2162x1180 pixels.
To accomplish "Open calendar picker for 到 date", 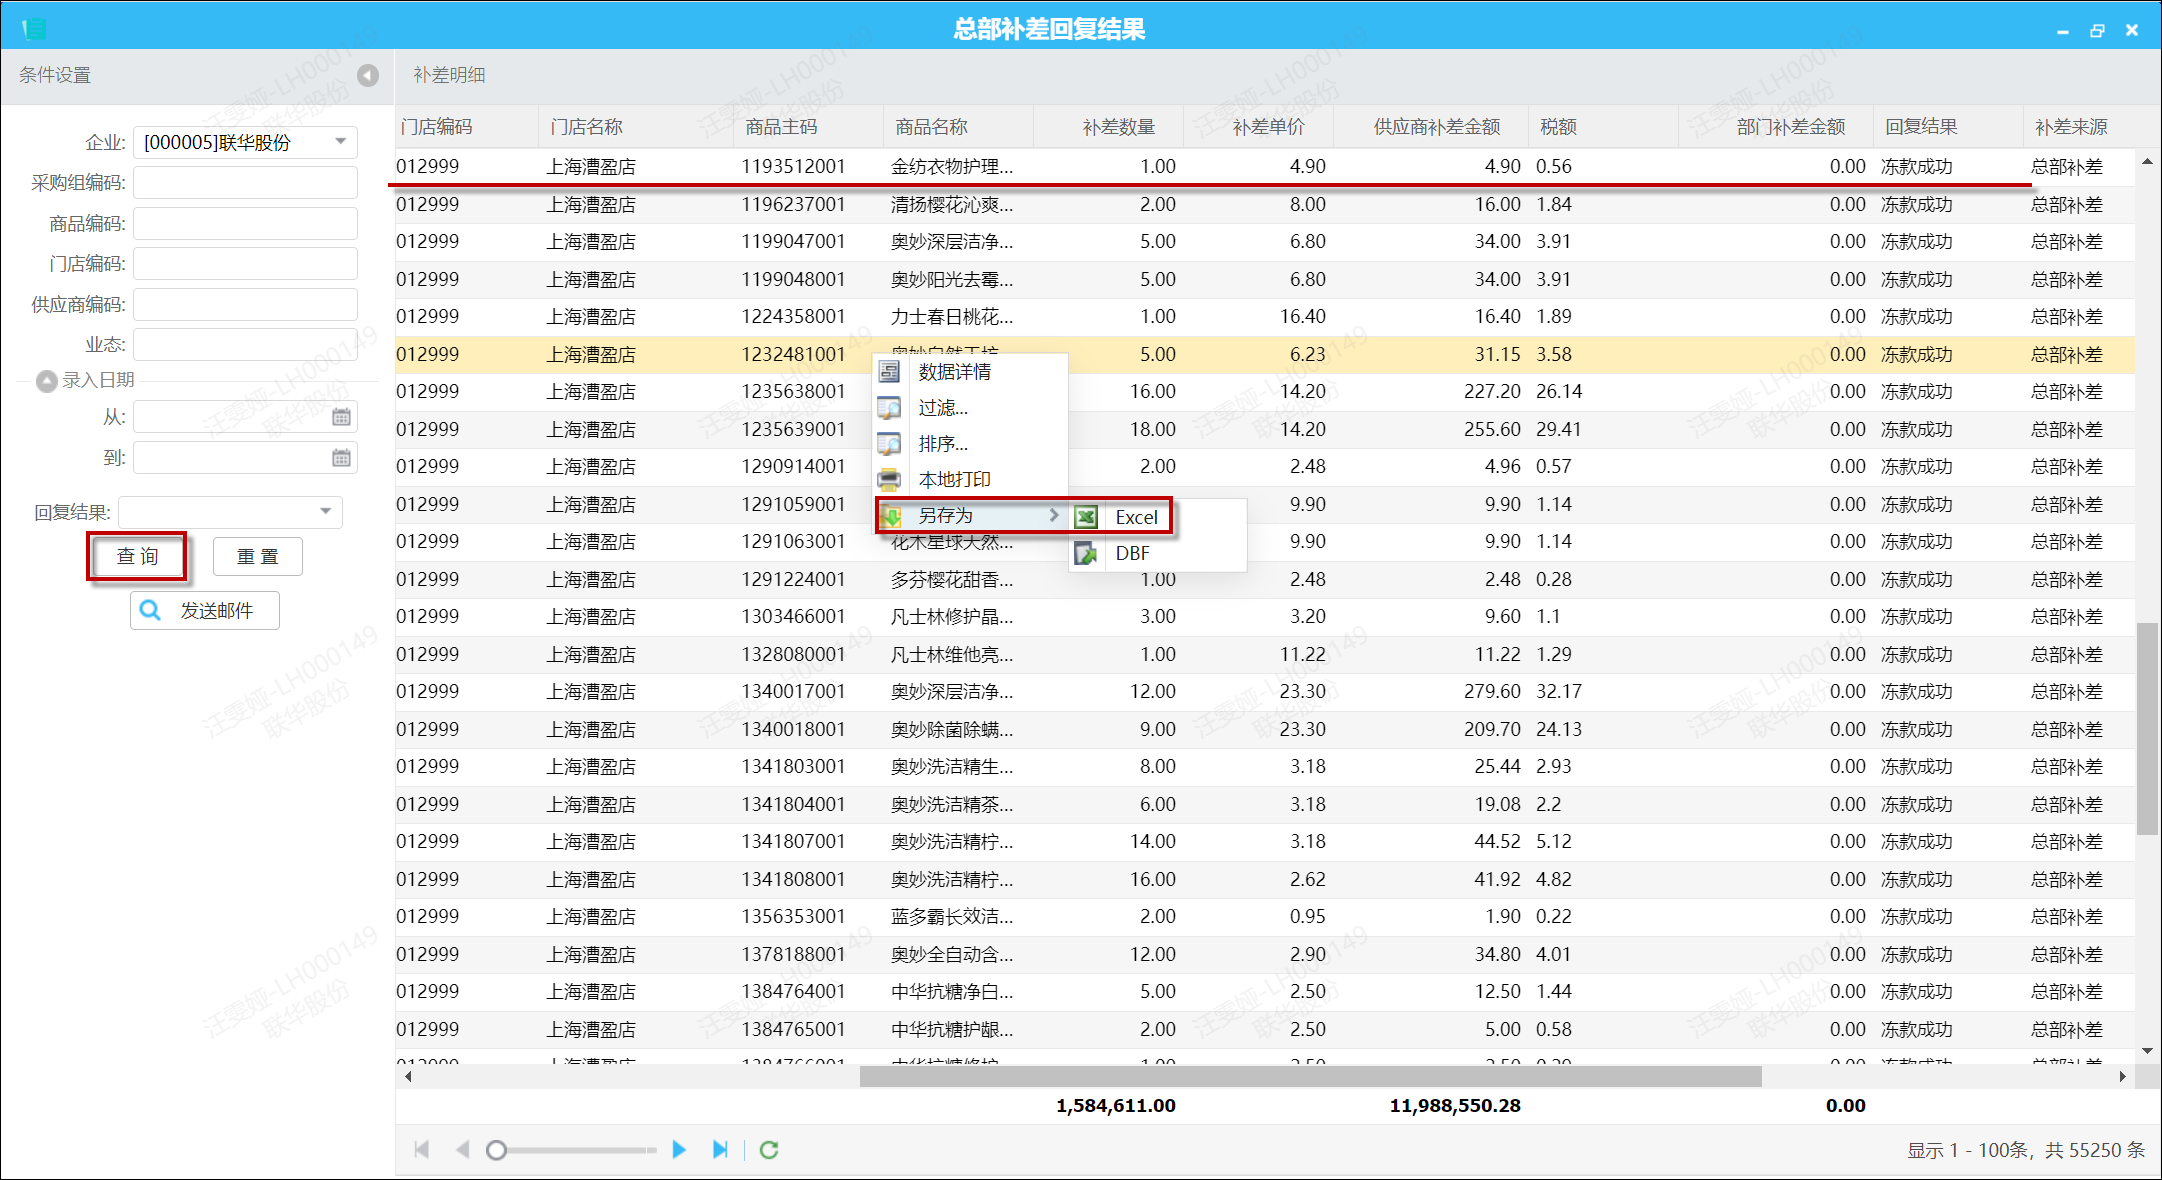I will 341,458.
